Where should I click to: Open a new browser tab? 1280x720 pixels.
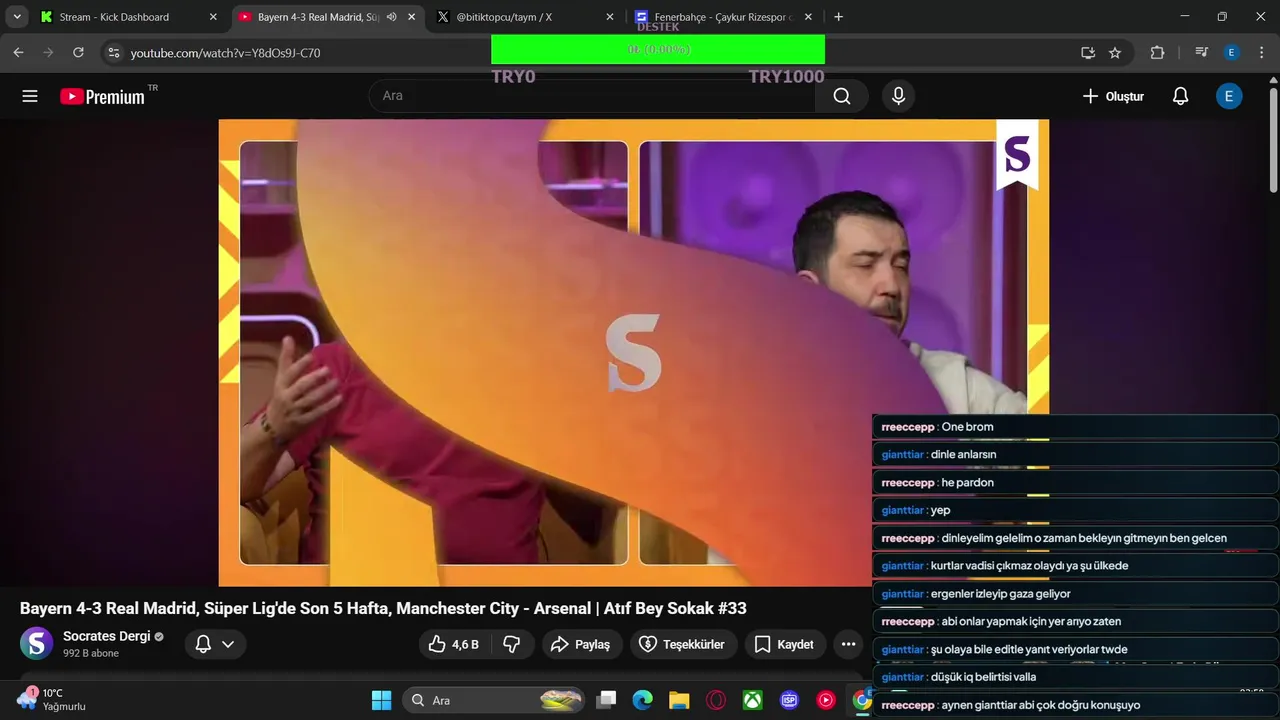coord(838,17)
